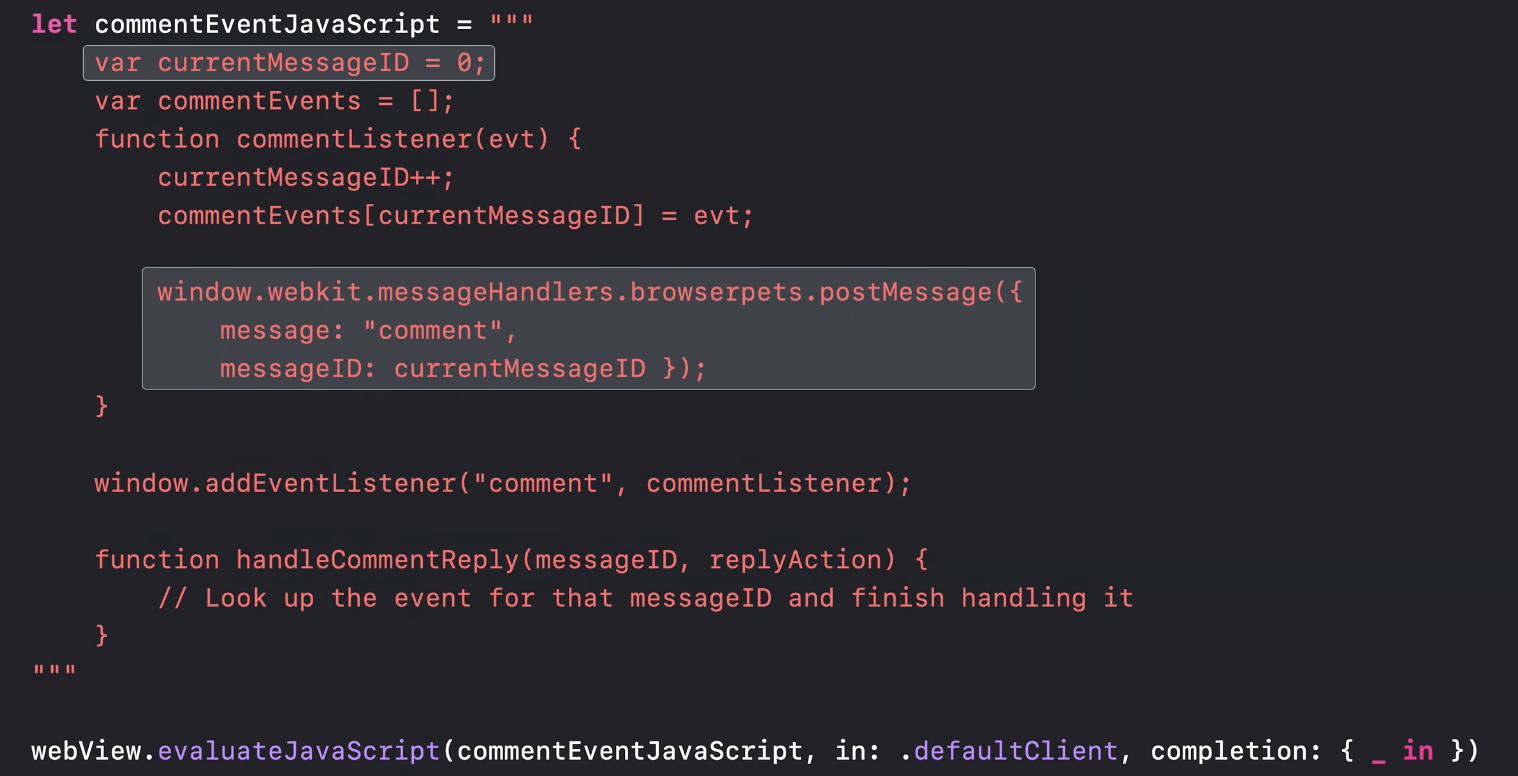Image resolution: width=1518 pixels, height=776 pixels.
Task: Click the highlighted postMessage code block
Action: pos(588,328)
